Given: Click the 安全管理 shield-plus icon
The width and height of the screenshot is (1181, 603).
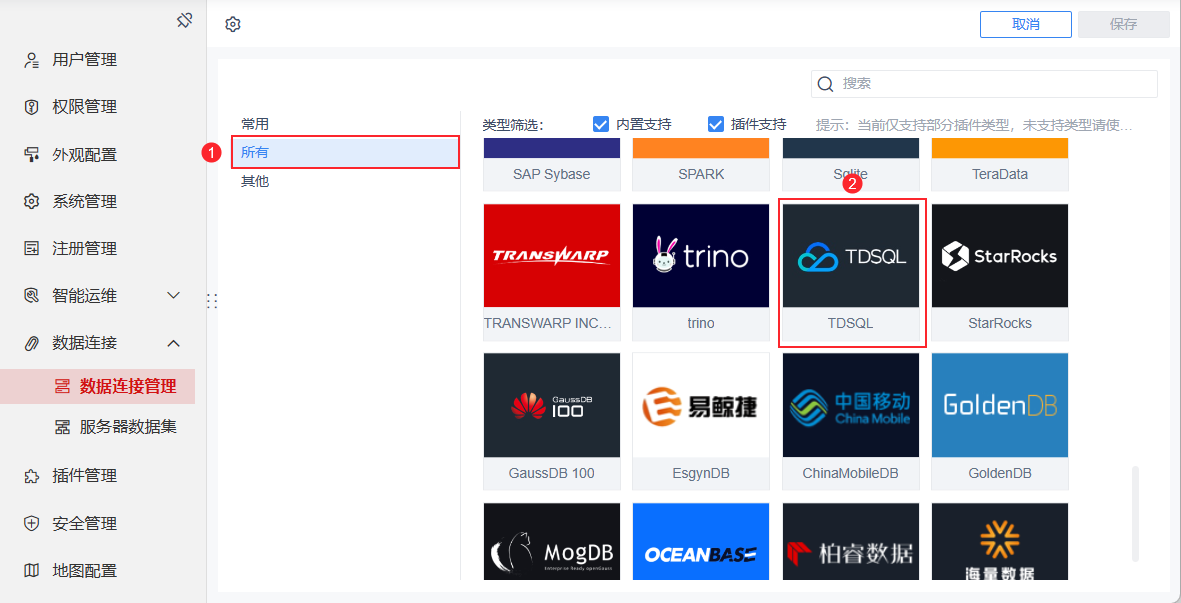Looking at the screenshot, I should [32, 523].
